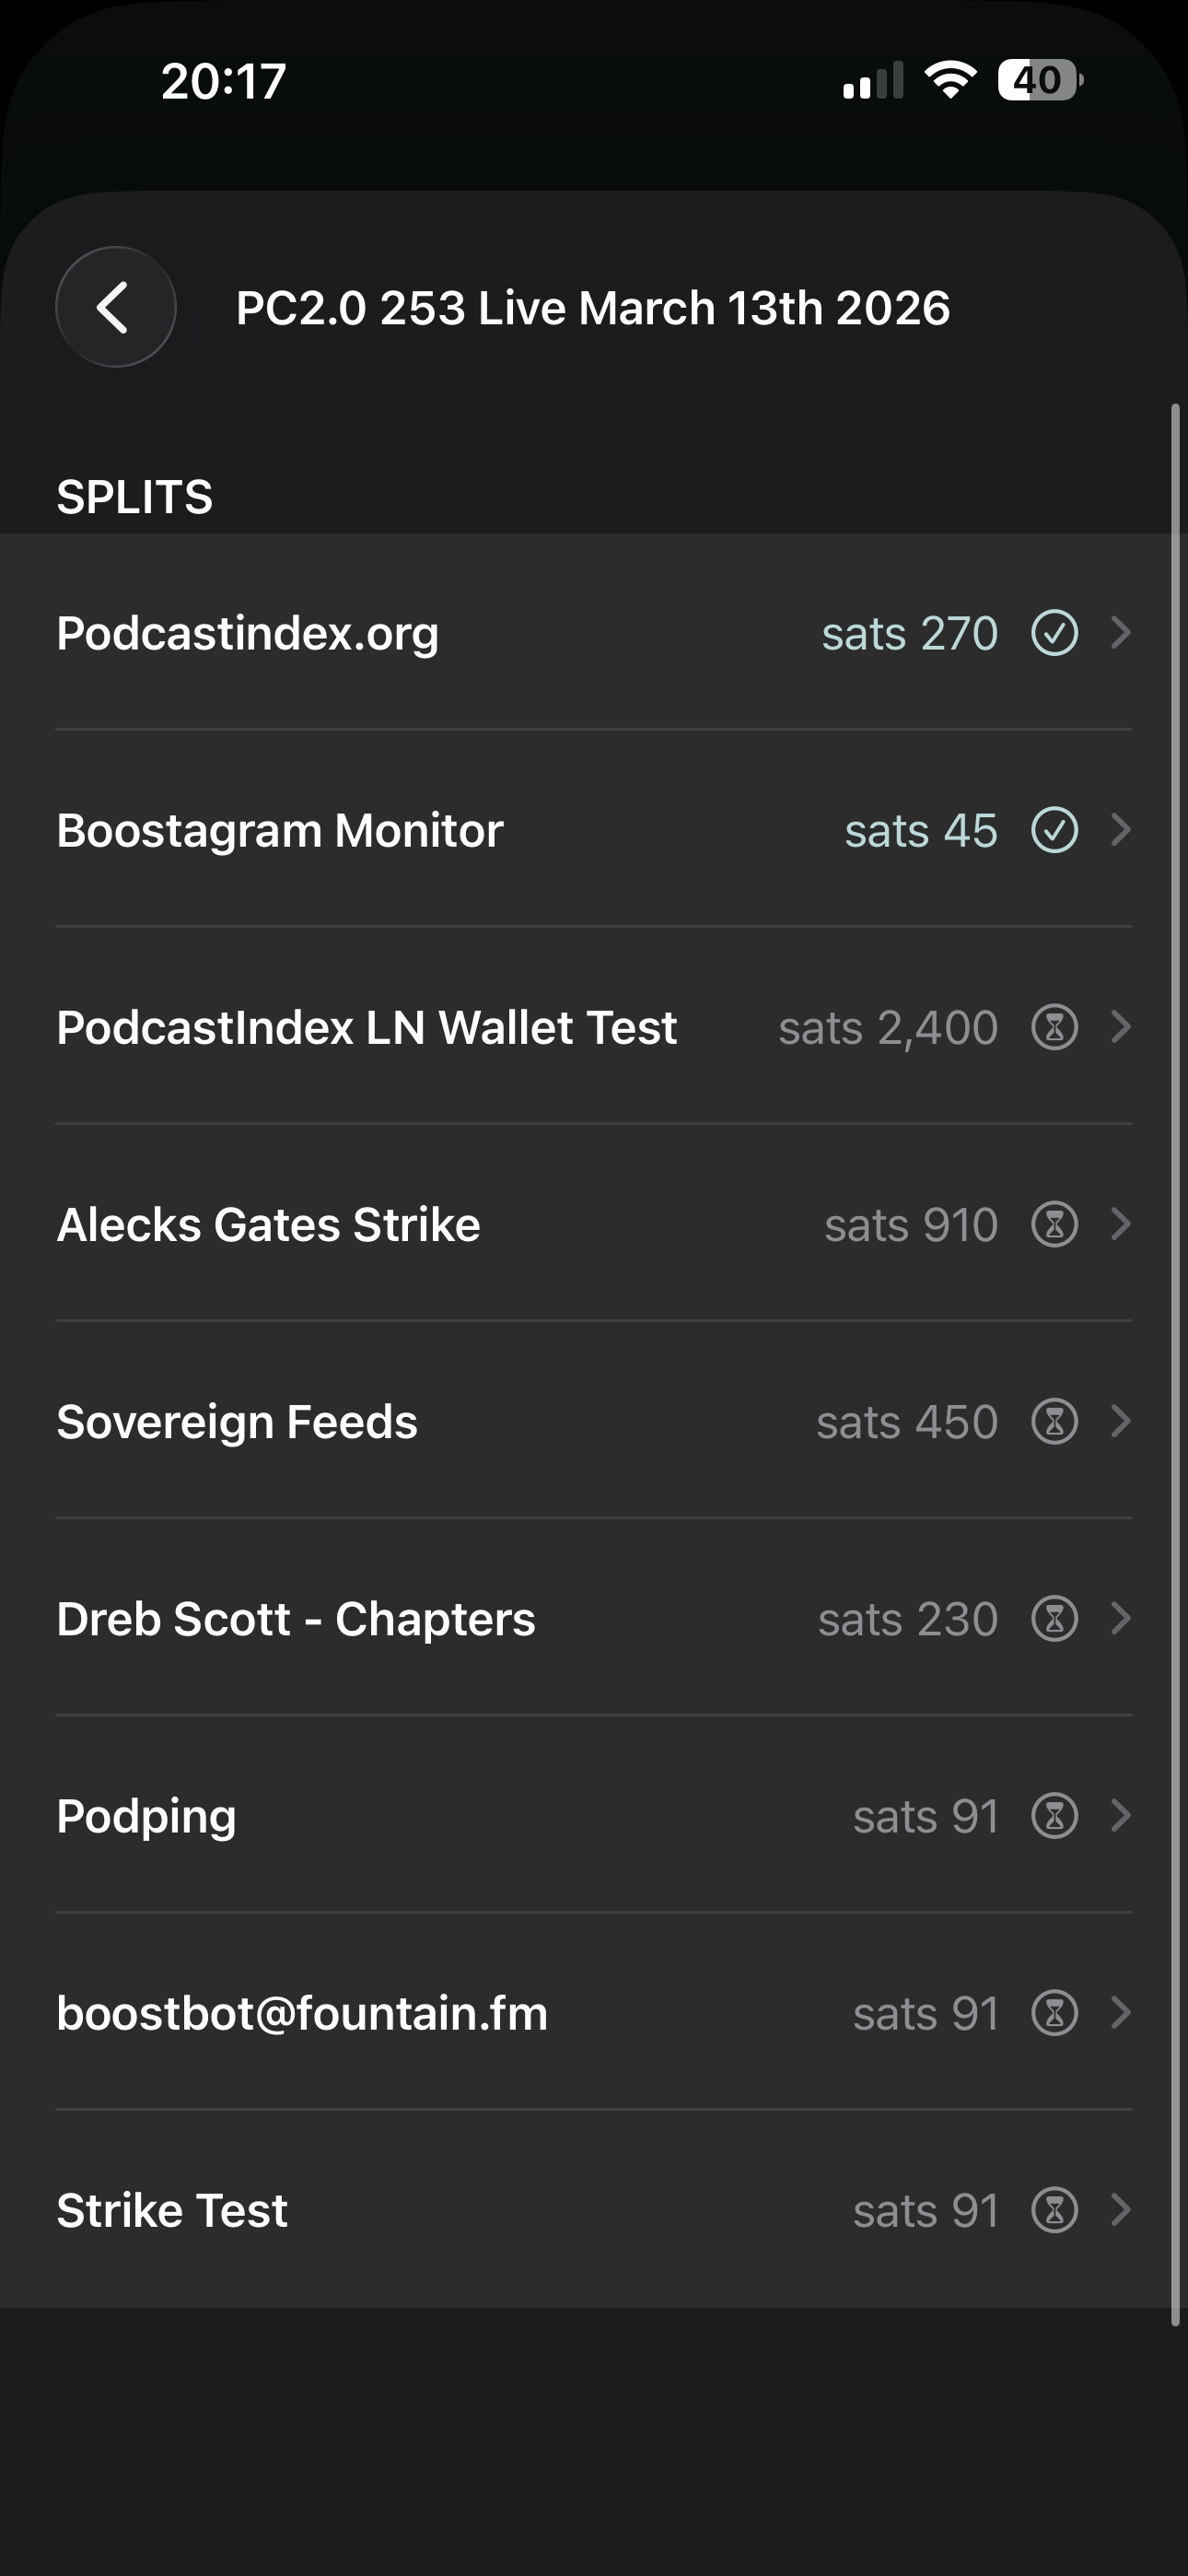Image resolution: width=1188 pixels, height=2576 pixels.
Task: Expand Podcastindex.org row chevron
Action: (x=1121, y=633)
